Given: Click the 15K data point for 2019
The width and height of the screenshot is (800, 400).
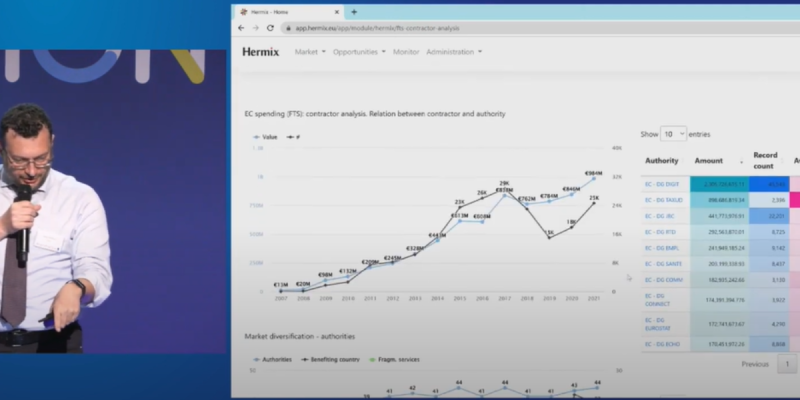Looking at the screenshot, I should coord(549,238).
